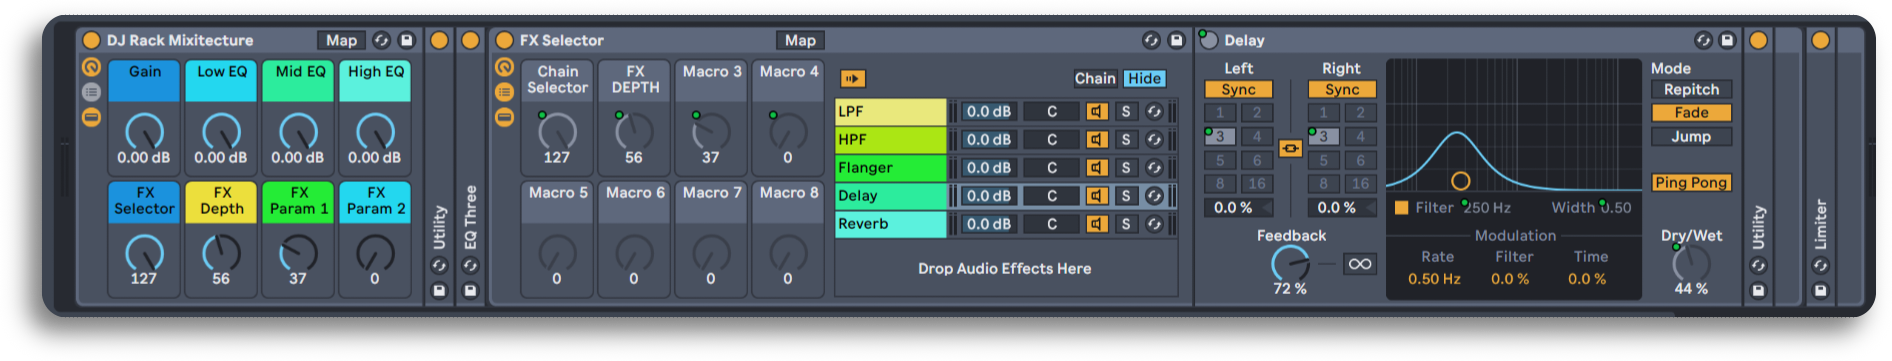
Task: Set Left delay time to 16
Action: tap(1257, 183)
